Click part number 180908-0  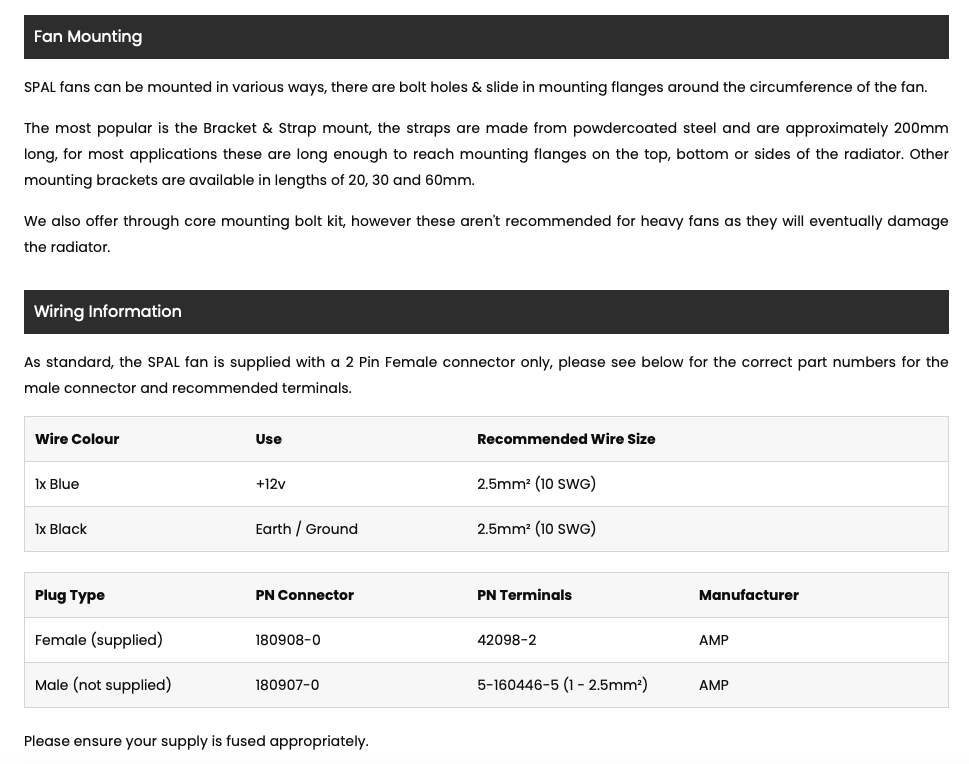coord(288,640)
